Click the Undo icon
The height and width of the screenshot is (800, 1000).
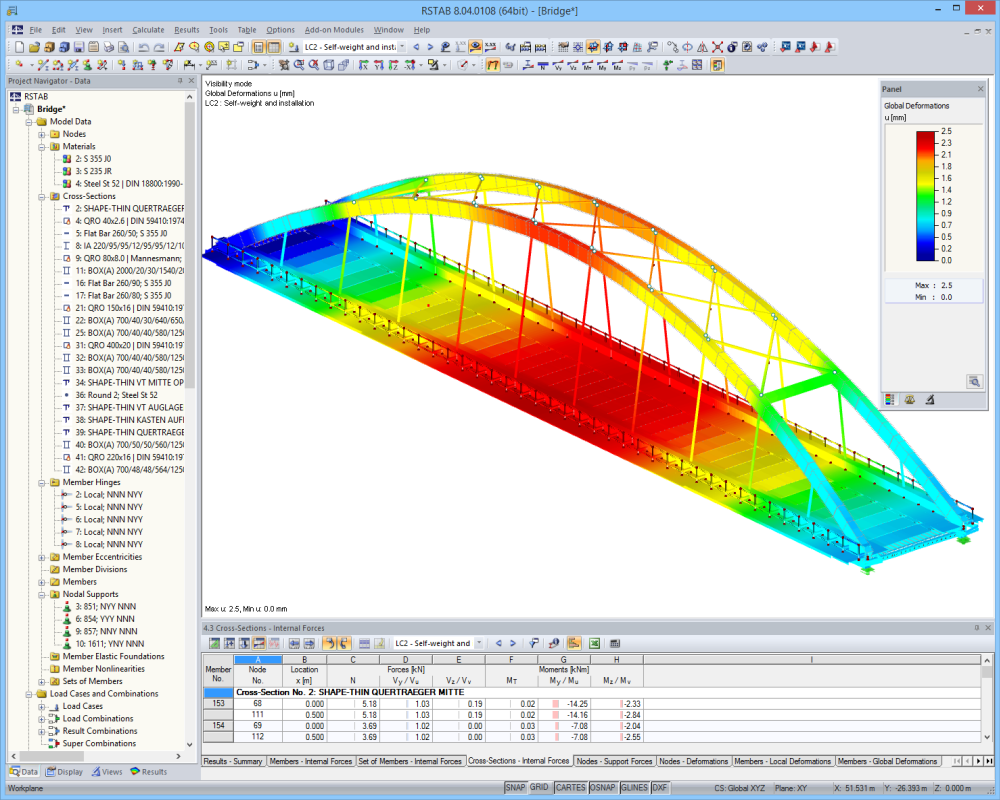tap(144, 47)
